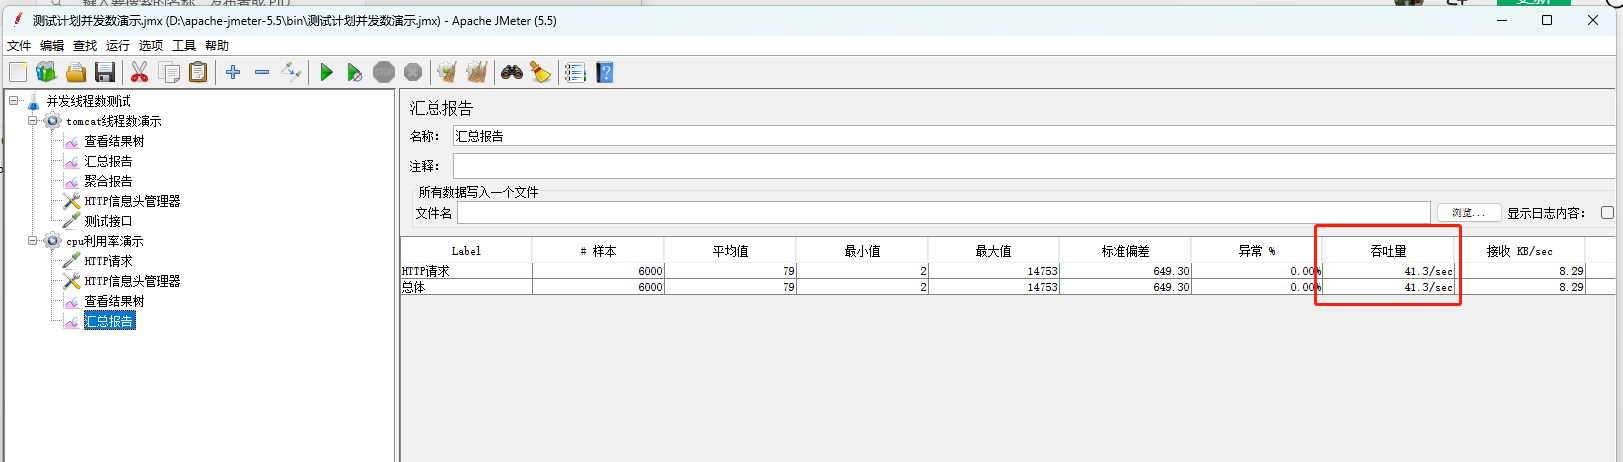
Task: Collapse the tomcat线程数演示 thread group
Action: coord(32,121)
